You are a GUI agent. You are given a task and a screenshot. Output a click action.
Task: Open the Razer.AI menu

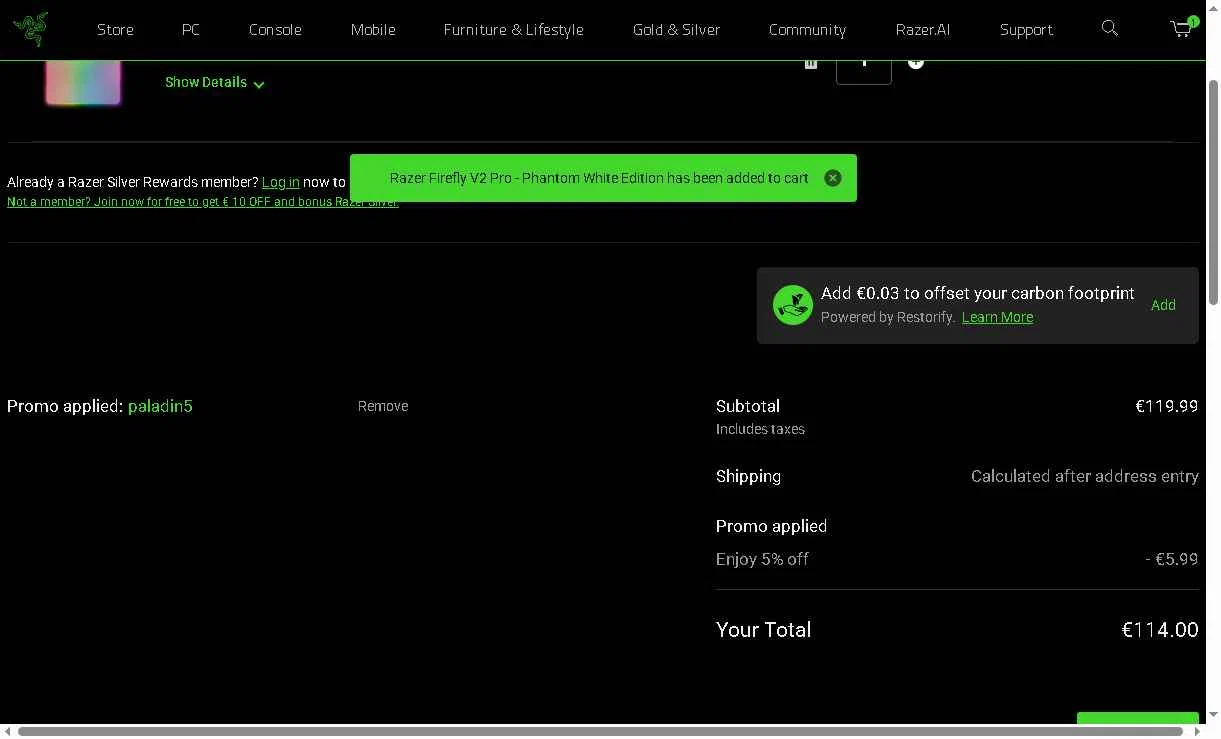pos(923,30)
